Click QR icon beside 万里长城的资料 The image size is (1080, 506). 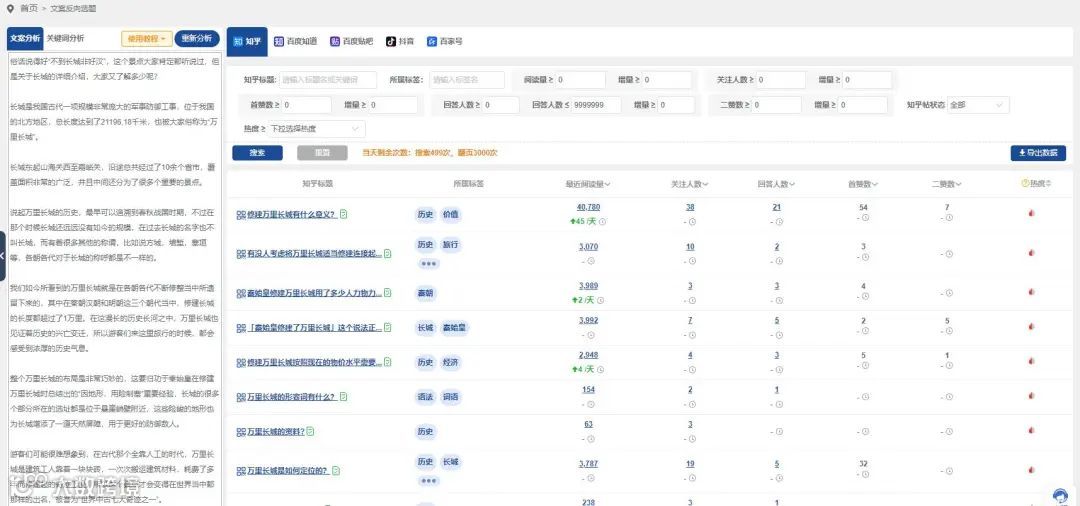(x=240, y=432)
